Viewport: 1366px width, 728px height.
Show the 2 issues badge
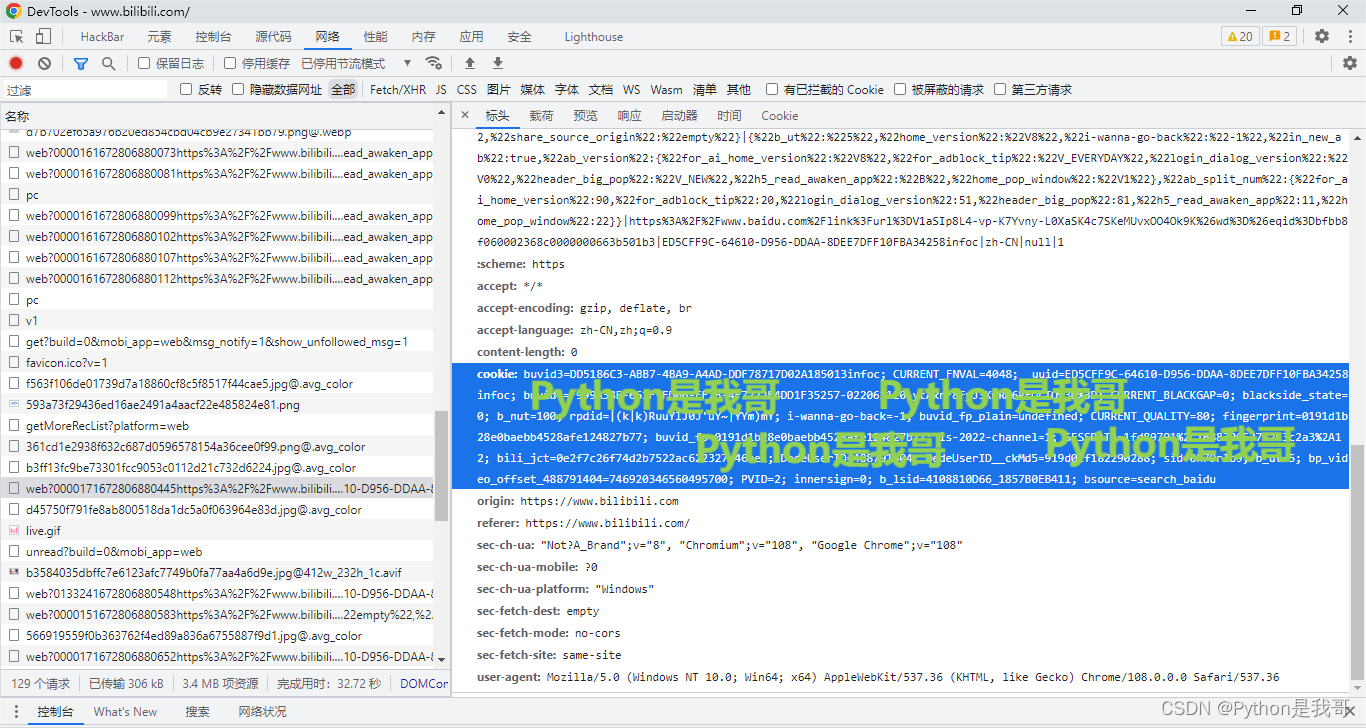tap(1280, 37)
